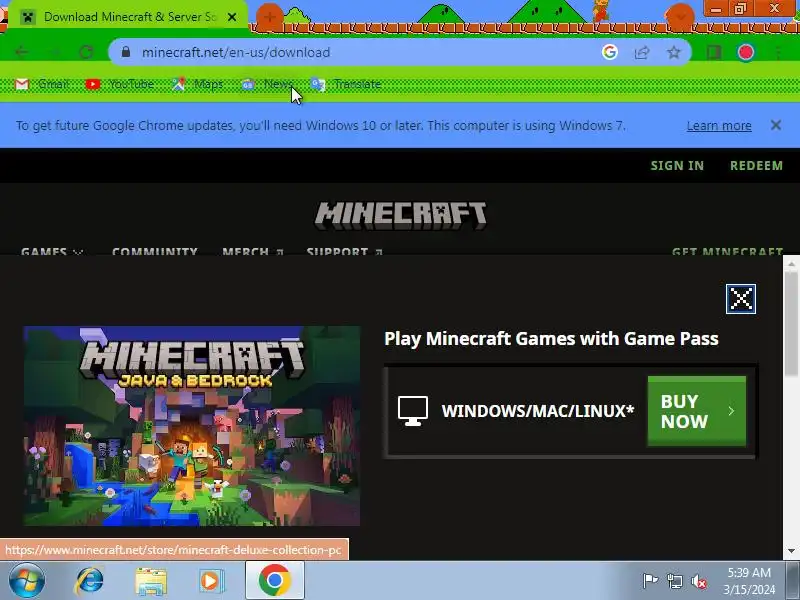Open the MERCH menu item
Screen dimensions: 800x600
click(253, 251)
